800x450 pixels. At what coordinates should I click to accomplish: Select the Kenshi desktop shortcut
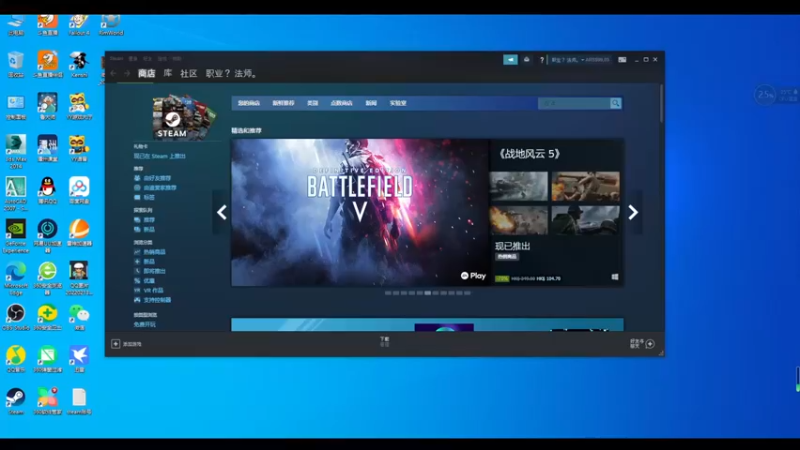click(x=79, y=64)
